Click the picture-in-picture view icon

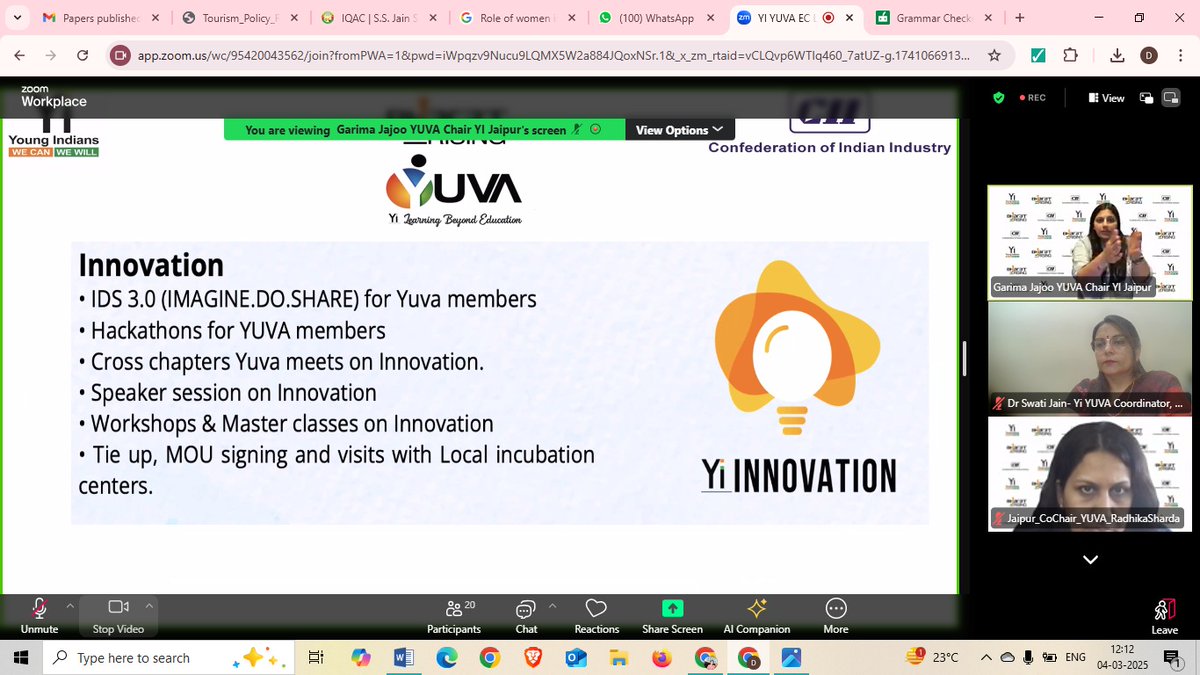click(x=1146, y=98)
